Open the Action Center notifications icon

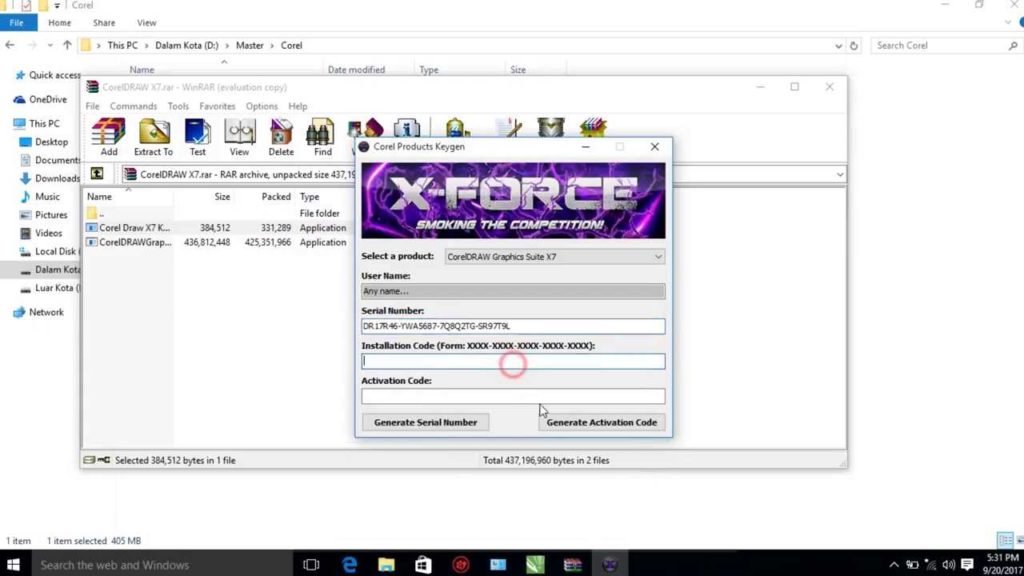(x=967, y=564)
